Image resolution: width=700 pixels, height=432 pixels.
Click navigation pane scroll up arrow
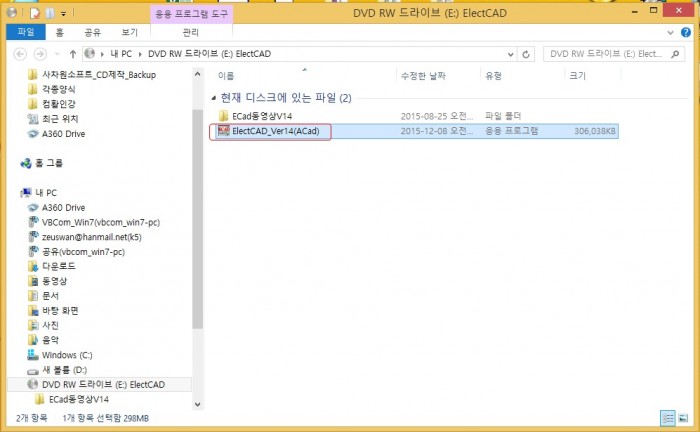[197, 74]
